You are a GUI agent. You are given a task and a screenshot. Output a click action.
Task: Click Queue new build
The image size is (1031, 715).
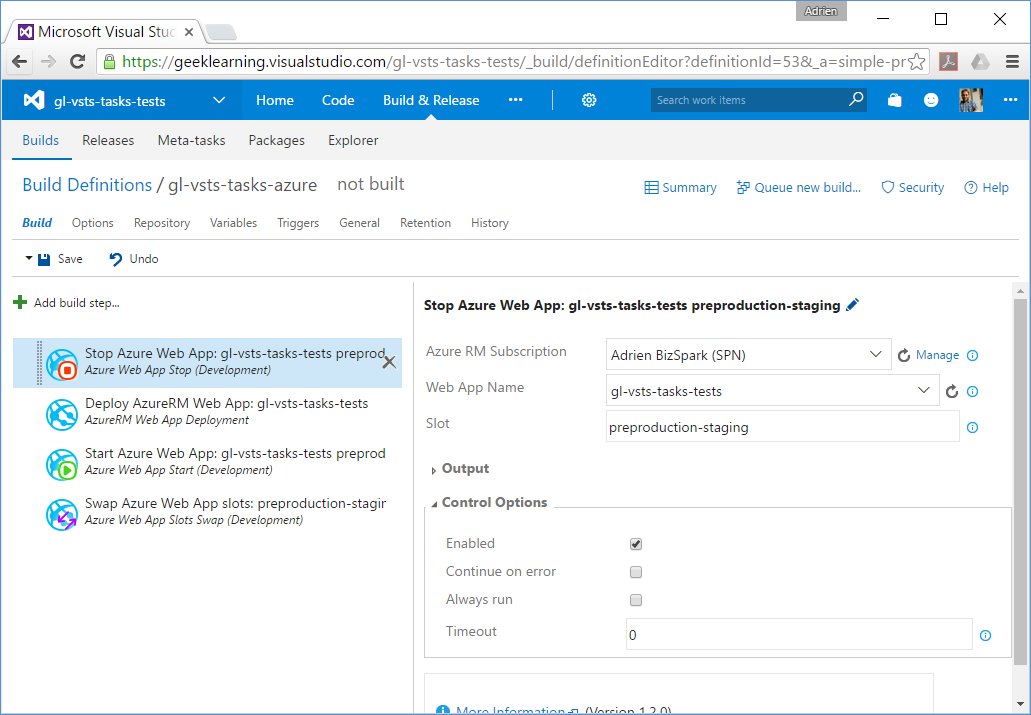point(798,187)
